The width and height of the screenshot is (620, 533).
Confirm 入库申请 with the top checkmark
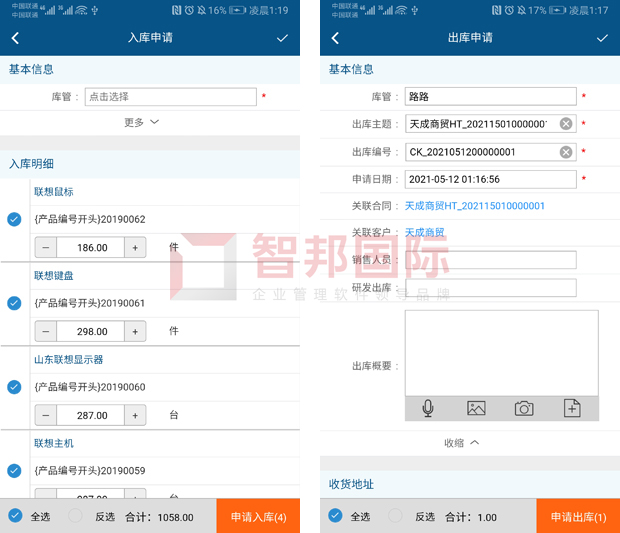tap(282, 38)
